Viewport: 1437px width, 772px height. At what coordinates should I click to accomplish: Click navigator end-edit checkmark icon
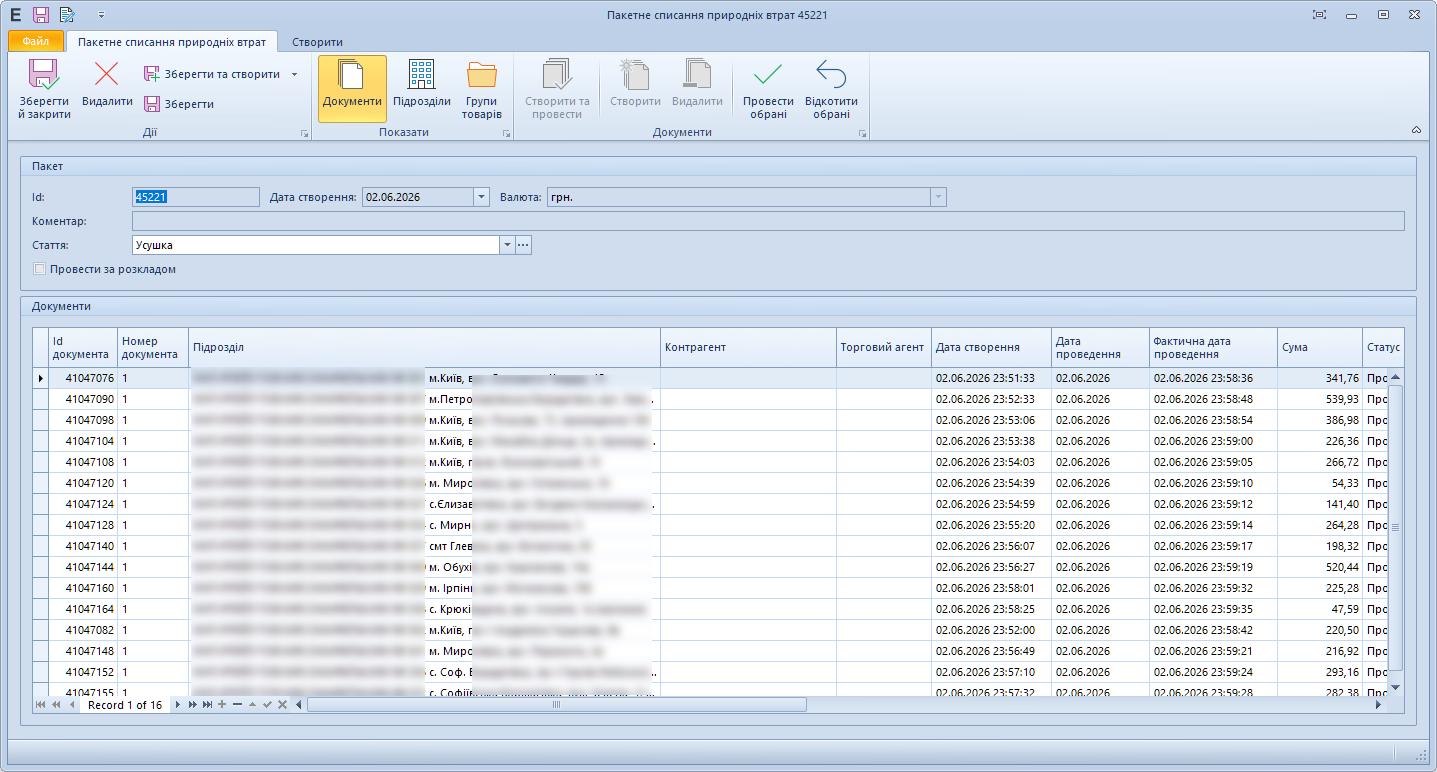point(267,705)
